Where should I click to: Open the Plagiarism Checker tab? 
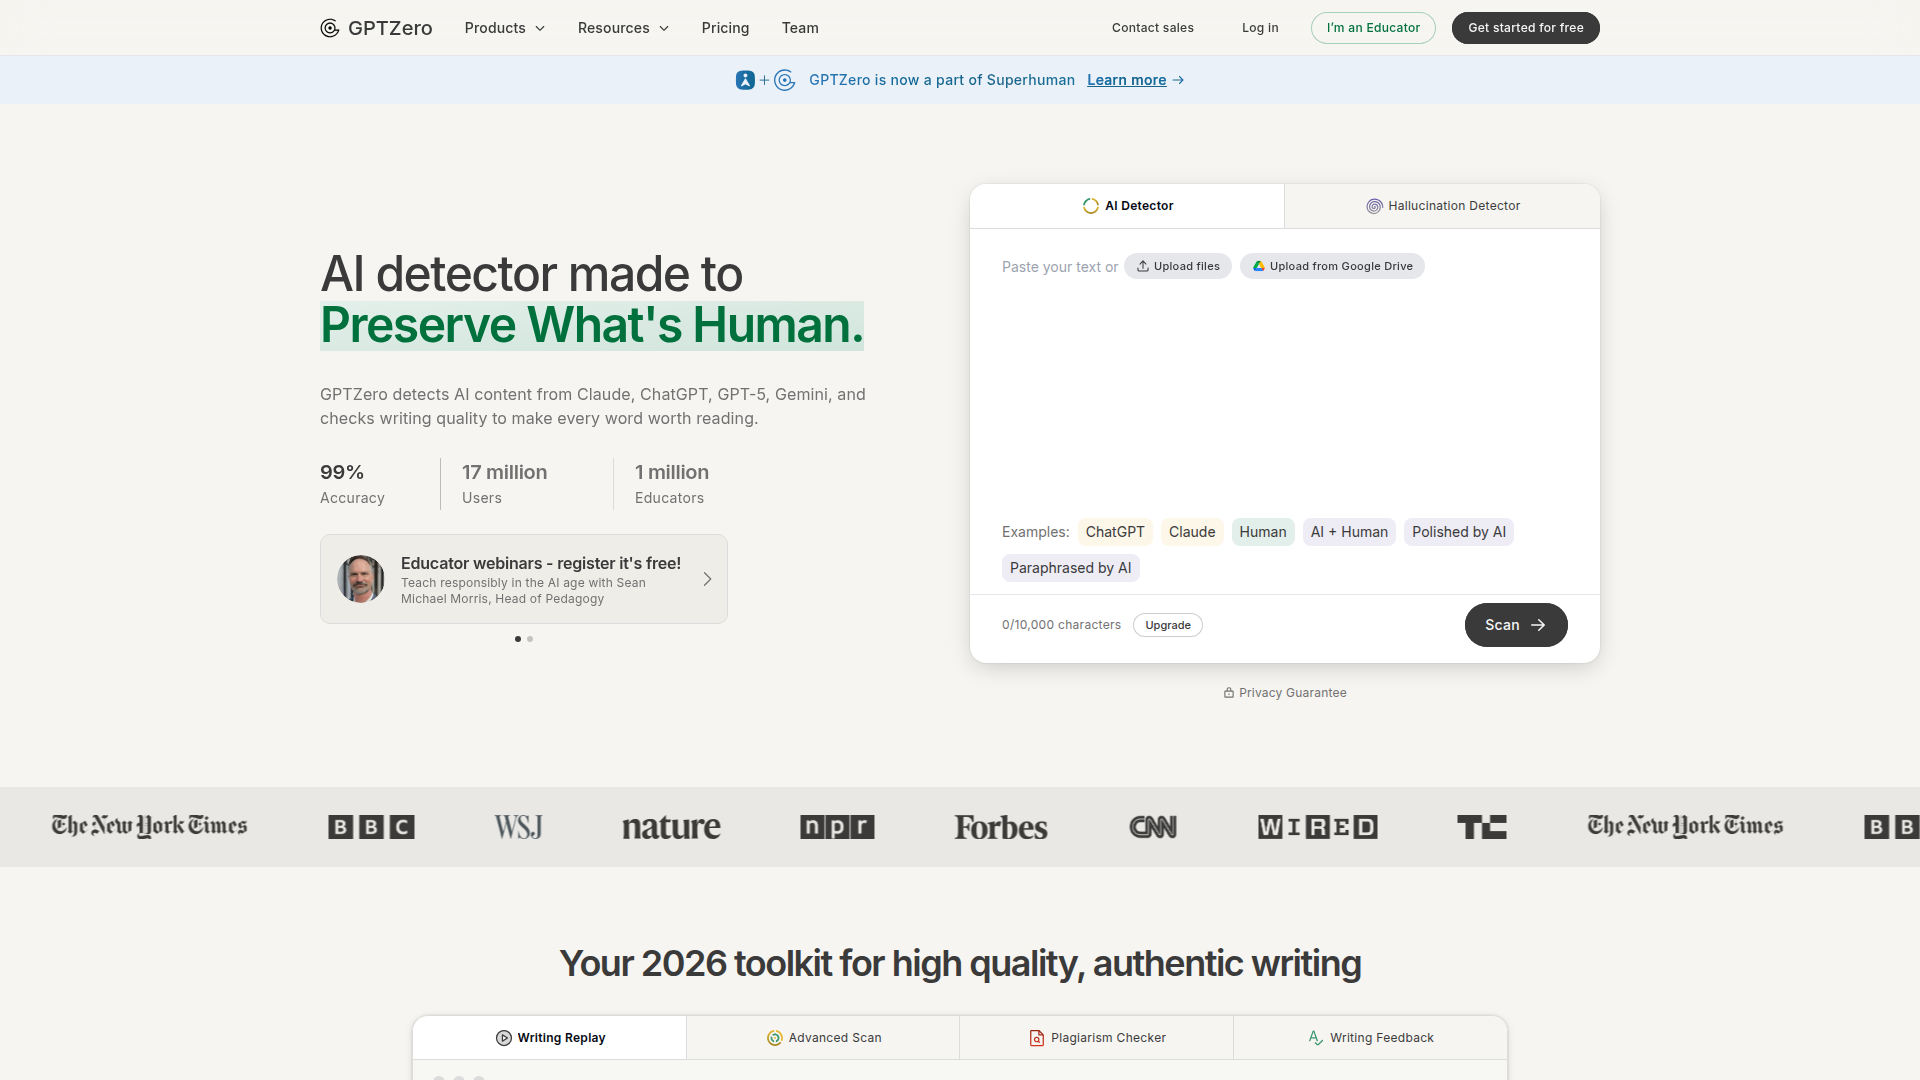[1097, 1038]
